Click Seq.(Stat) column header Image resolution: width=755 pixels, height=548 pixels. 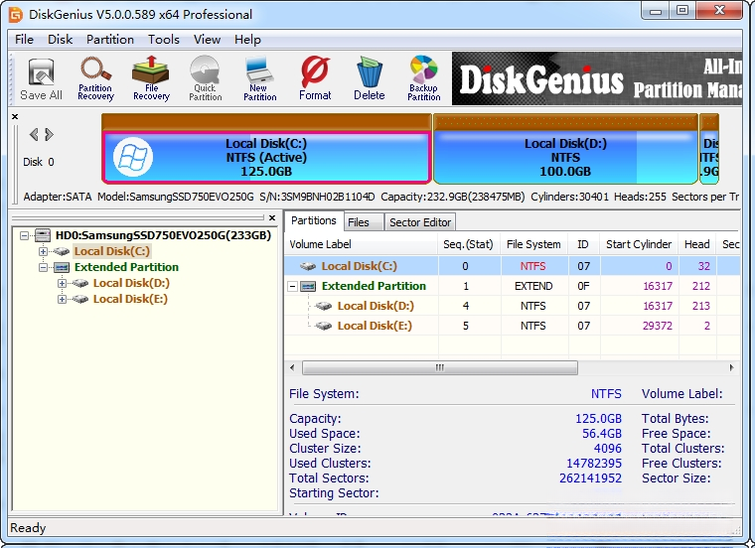pyautogui.click(x=469, y=244)
